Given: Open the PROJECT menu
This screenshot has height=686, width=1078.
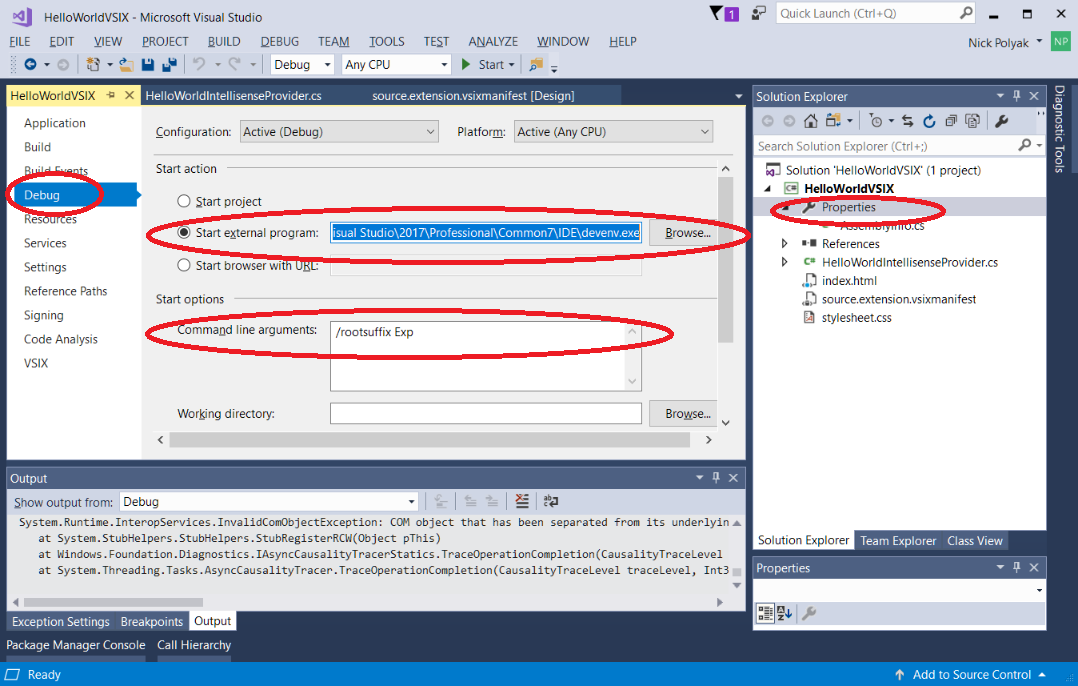Looking at the screenshot, I should coord(165,41).
